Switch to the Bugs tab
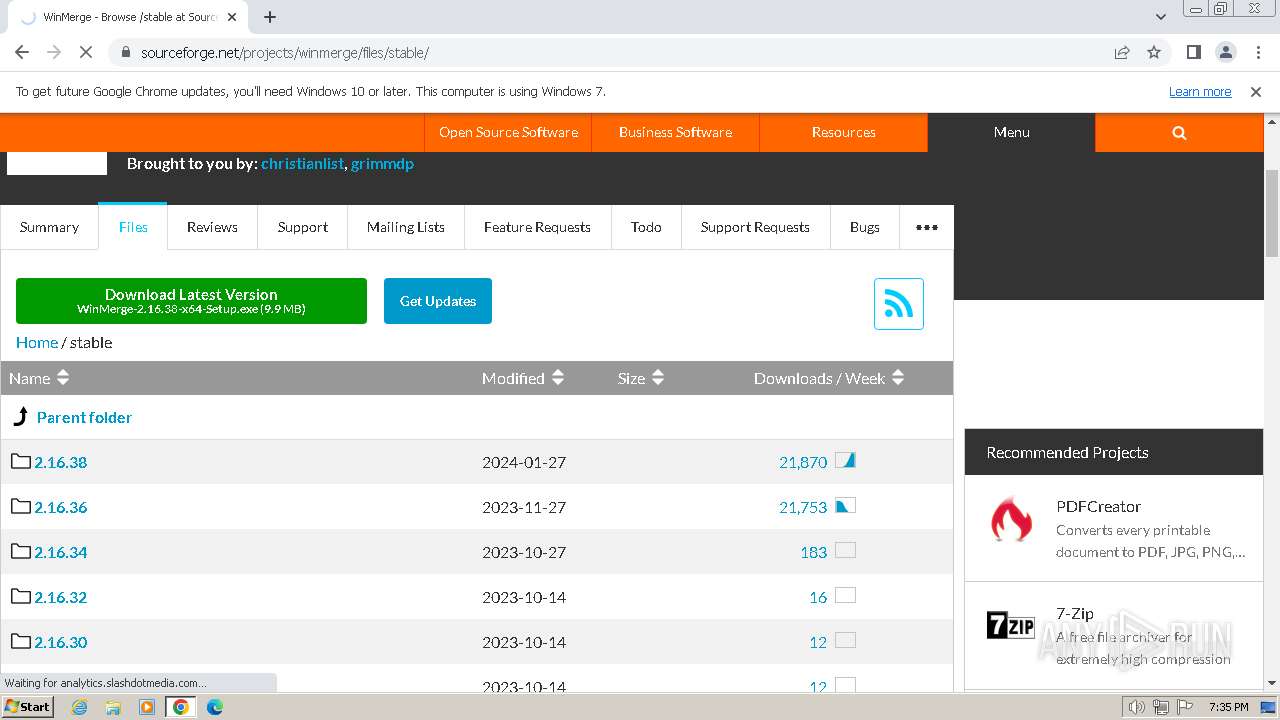Image resolution: width=1280 pixels, height=720 pixels. (x=865, y=227)
